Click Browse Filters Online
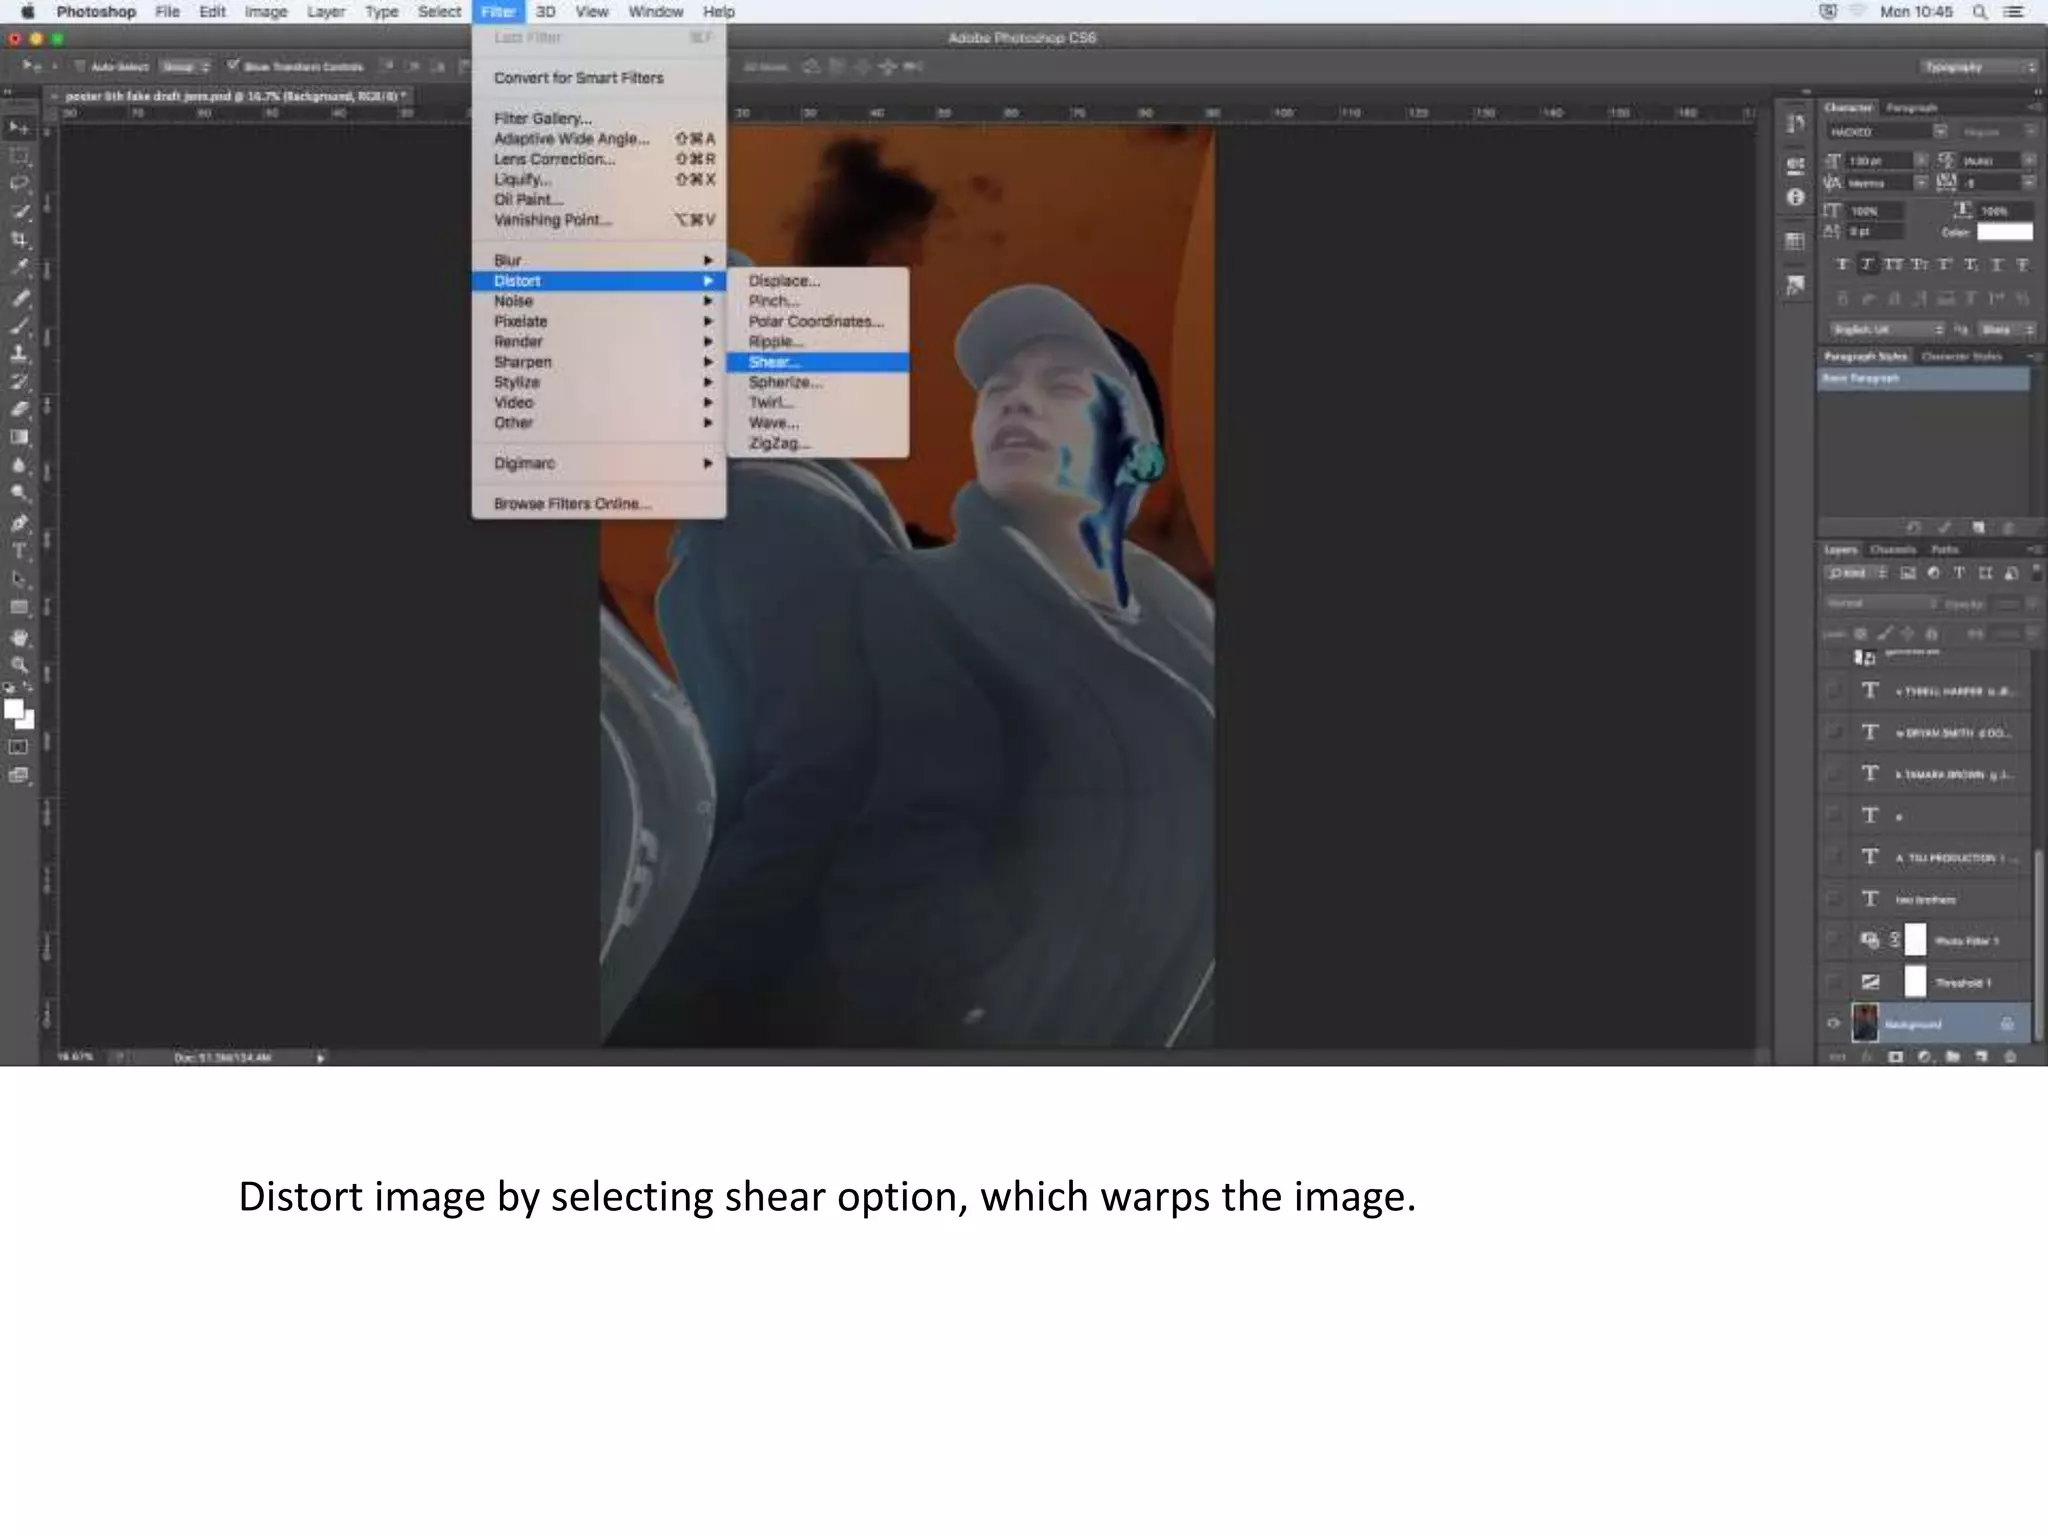 point(572,504)
